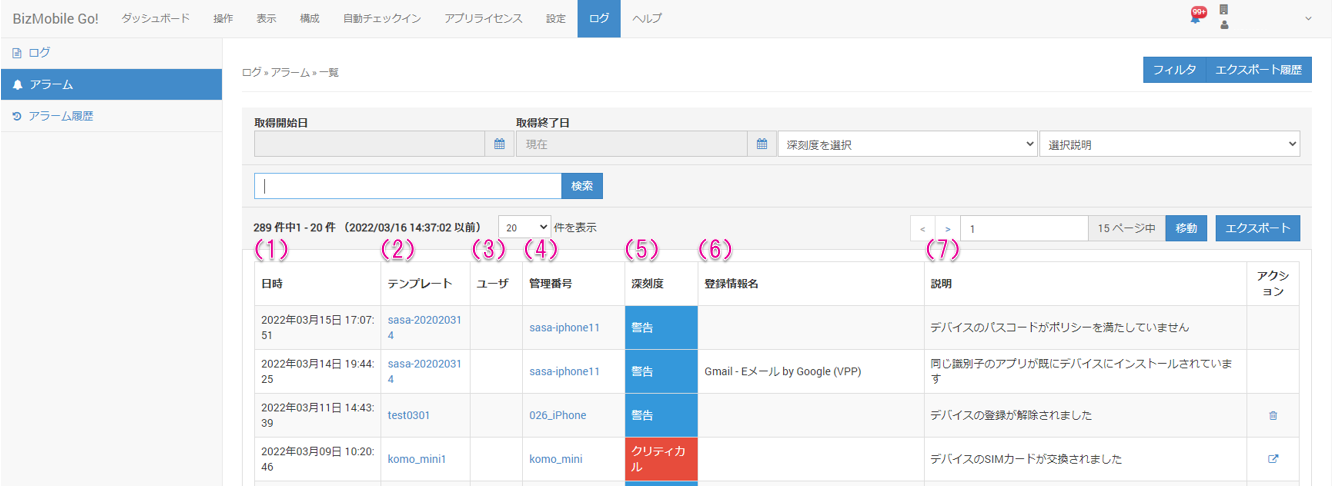Click the Export History button

(x=1258, y=70)
